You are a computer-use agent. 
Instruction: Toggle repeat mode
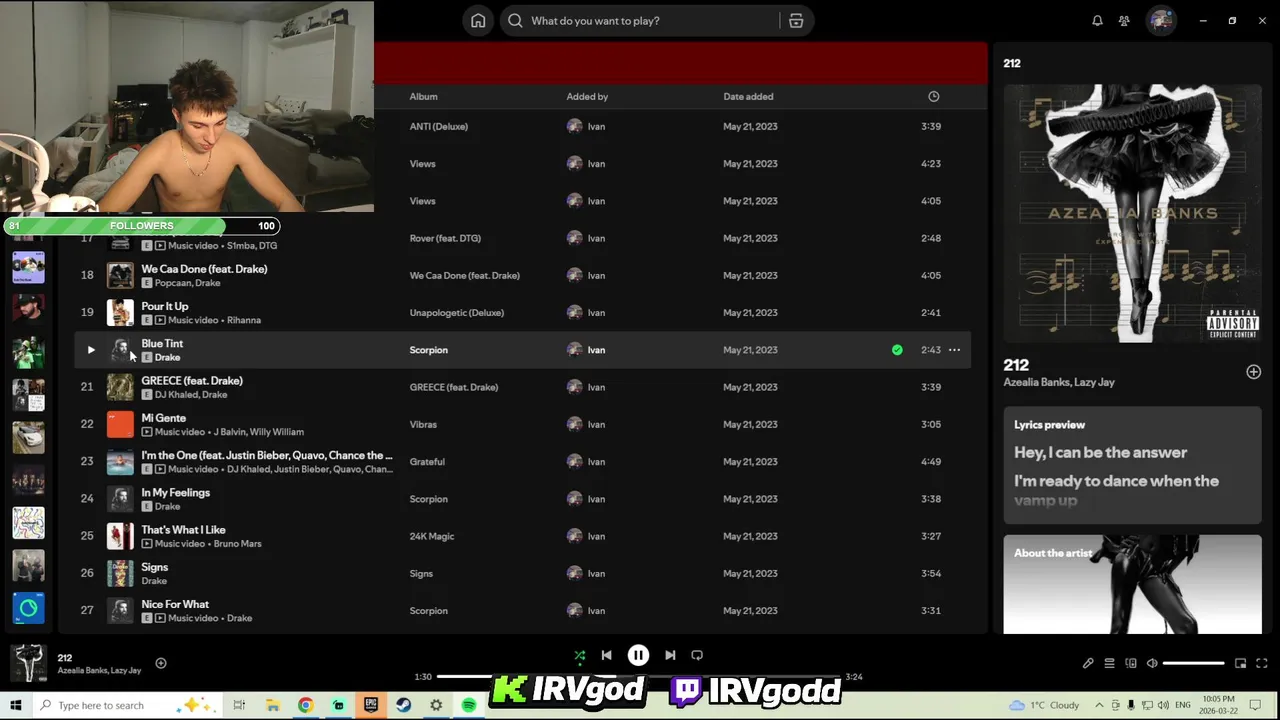click(x=697, y=655)
